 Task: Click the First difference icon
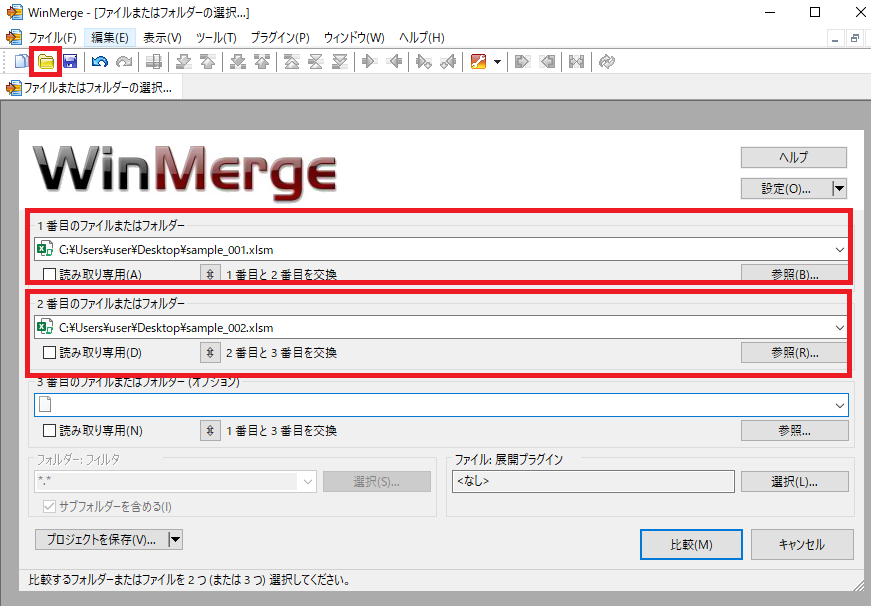pos(292,61)
